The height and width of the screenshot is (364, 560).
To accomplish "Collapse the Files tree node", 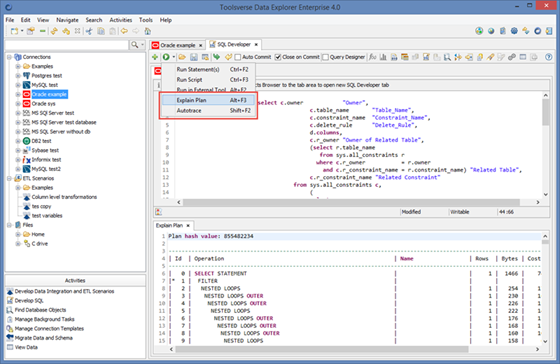I will (x=9, y=225).
